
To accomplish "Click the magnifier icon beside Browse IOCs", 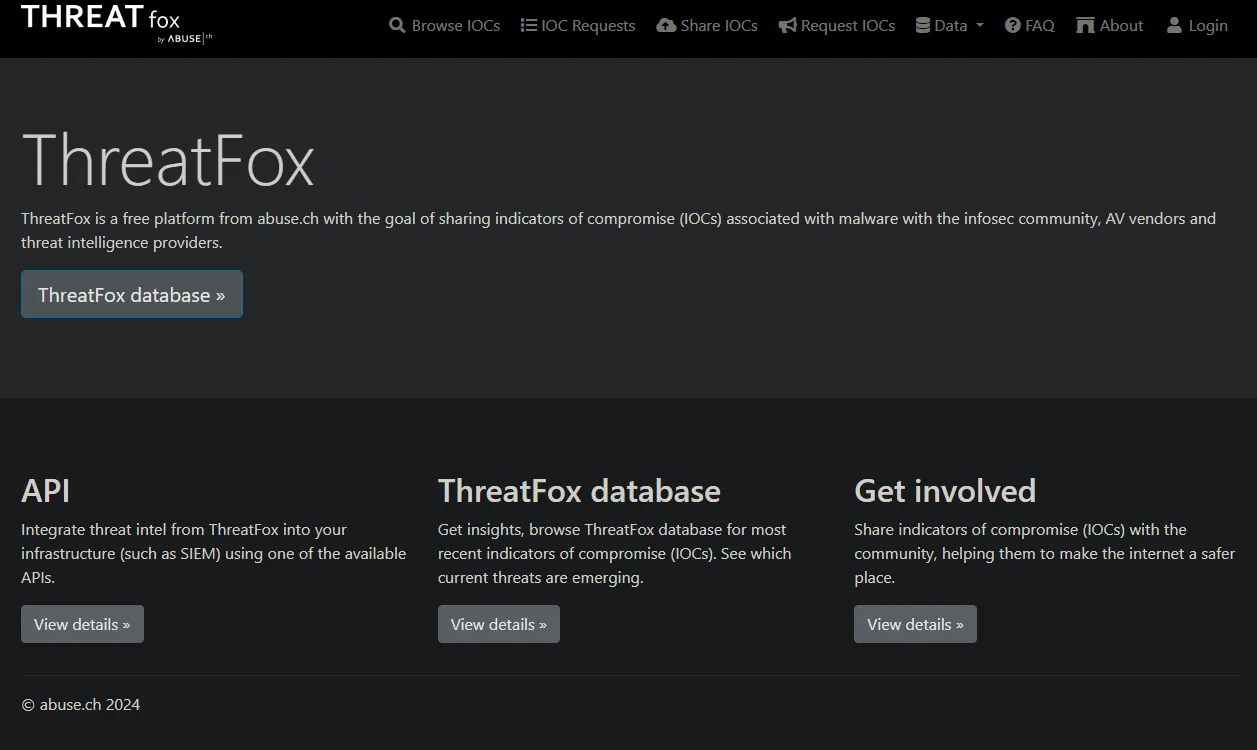I will point(397,26).
